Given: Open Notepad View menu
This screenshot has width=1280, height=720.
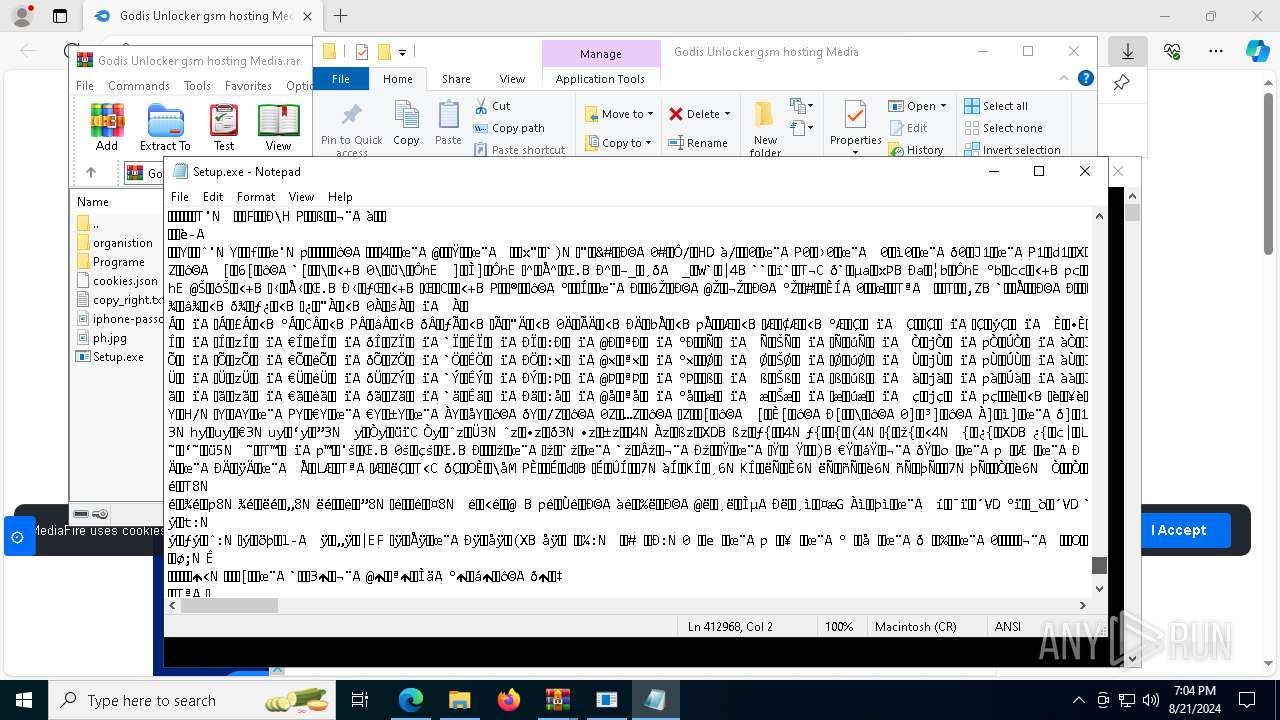Looking at the screenshot, I should click(x=301, y=197).
